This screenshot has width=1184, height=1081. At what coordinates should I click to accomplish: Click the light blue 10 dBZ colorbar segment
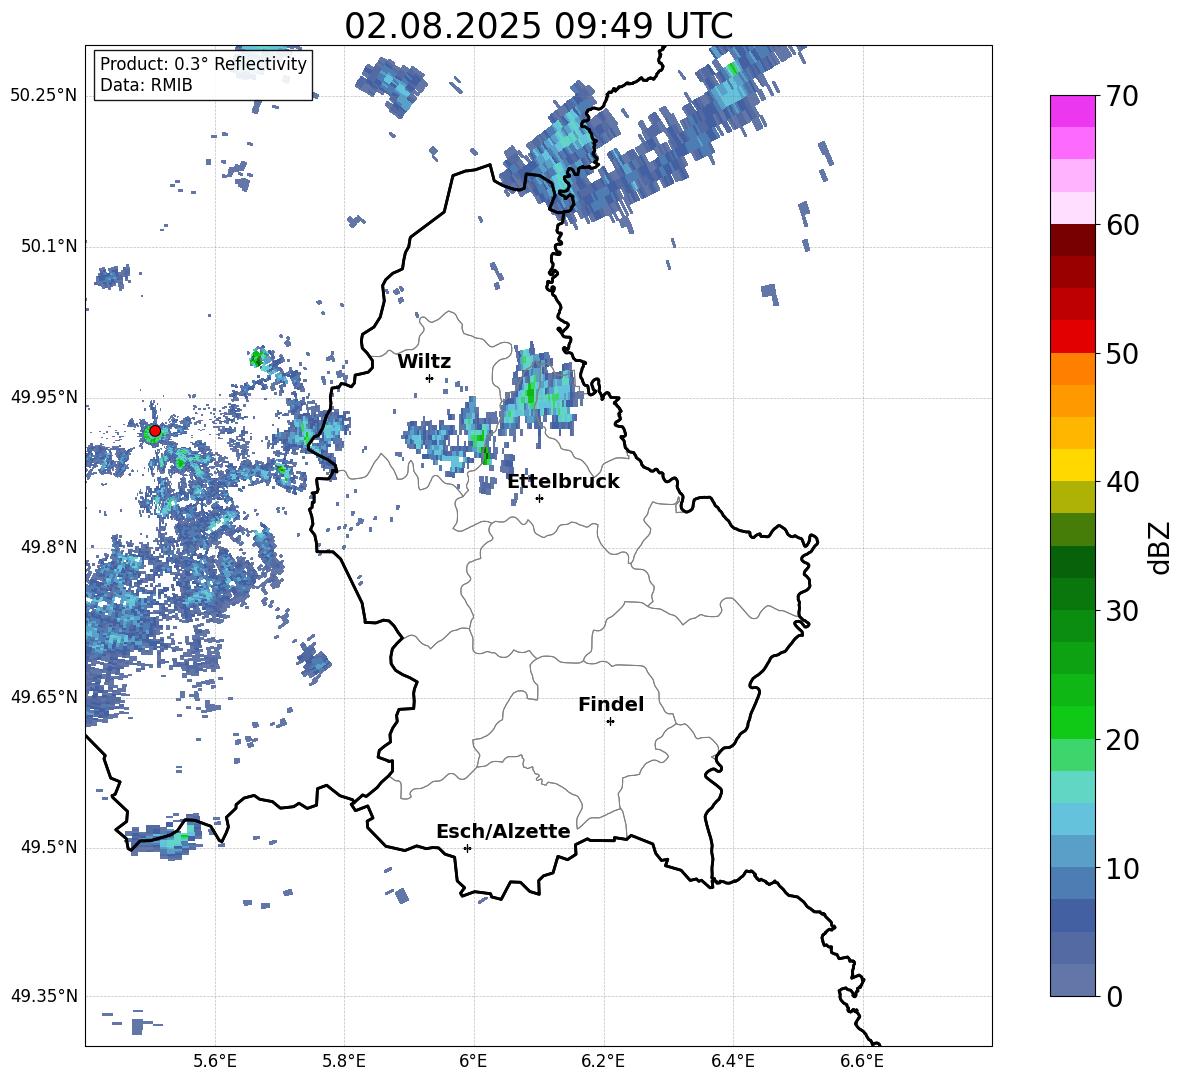click(1072, 852)
